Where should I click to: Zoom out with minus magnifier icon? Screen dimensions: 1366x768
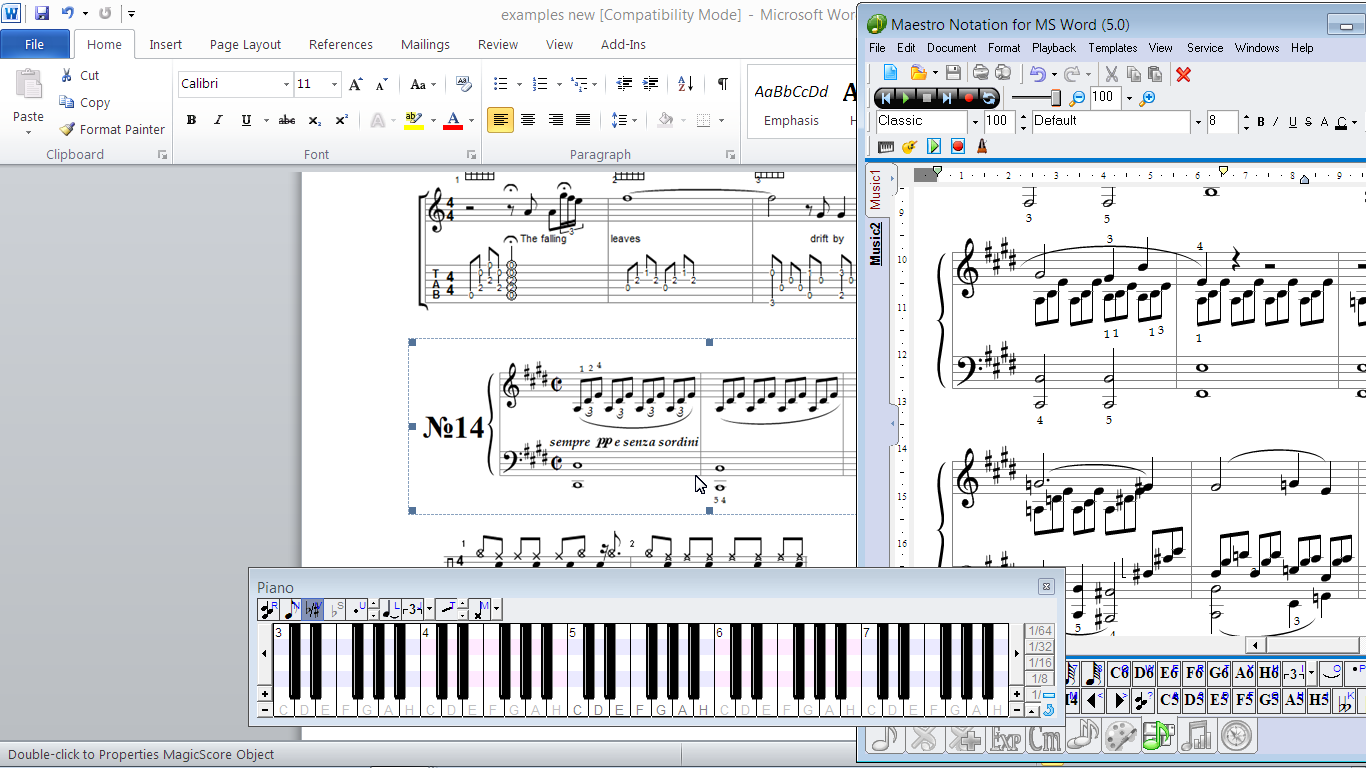click(1077, 98)
